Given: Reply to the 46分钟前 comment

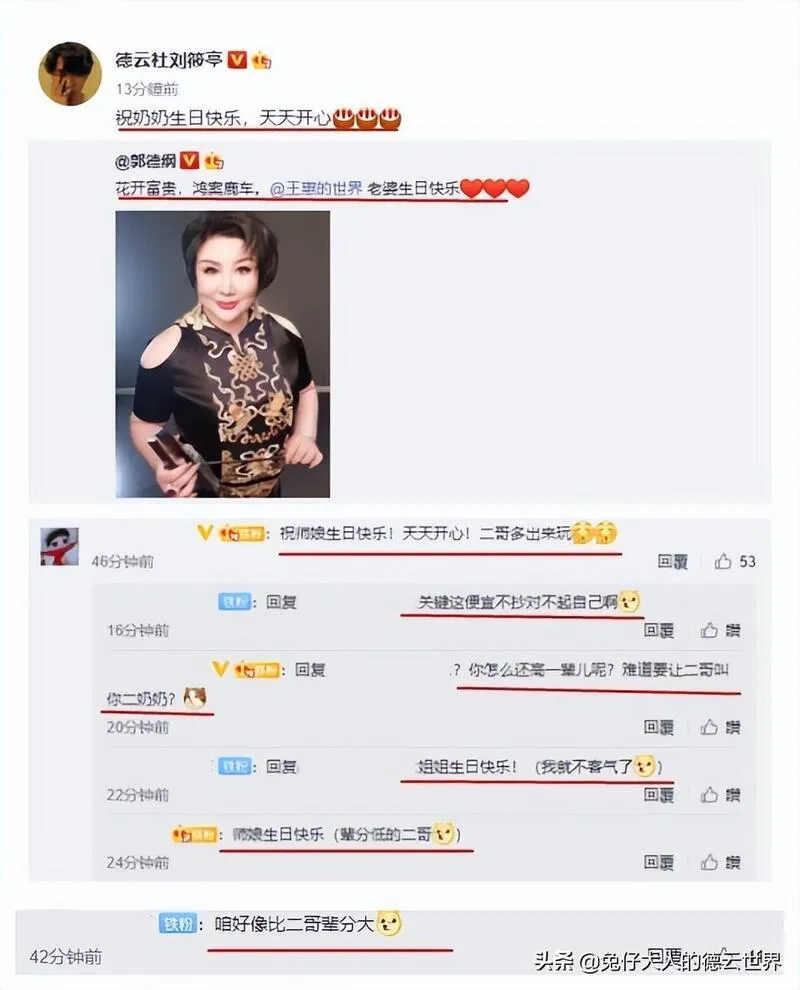Looking at the screenshot, I should pyautogui.click(x=672, y=561).
